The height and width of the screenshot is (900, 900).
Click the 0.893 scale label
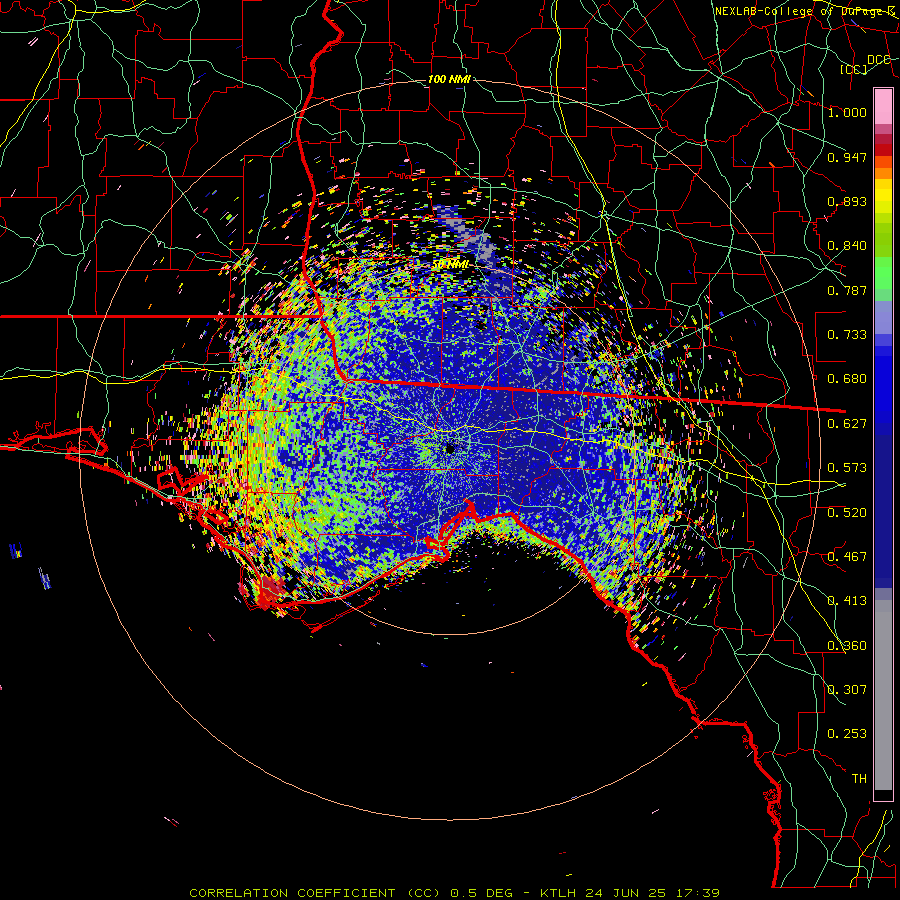[847, 201]
